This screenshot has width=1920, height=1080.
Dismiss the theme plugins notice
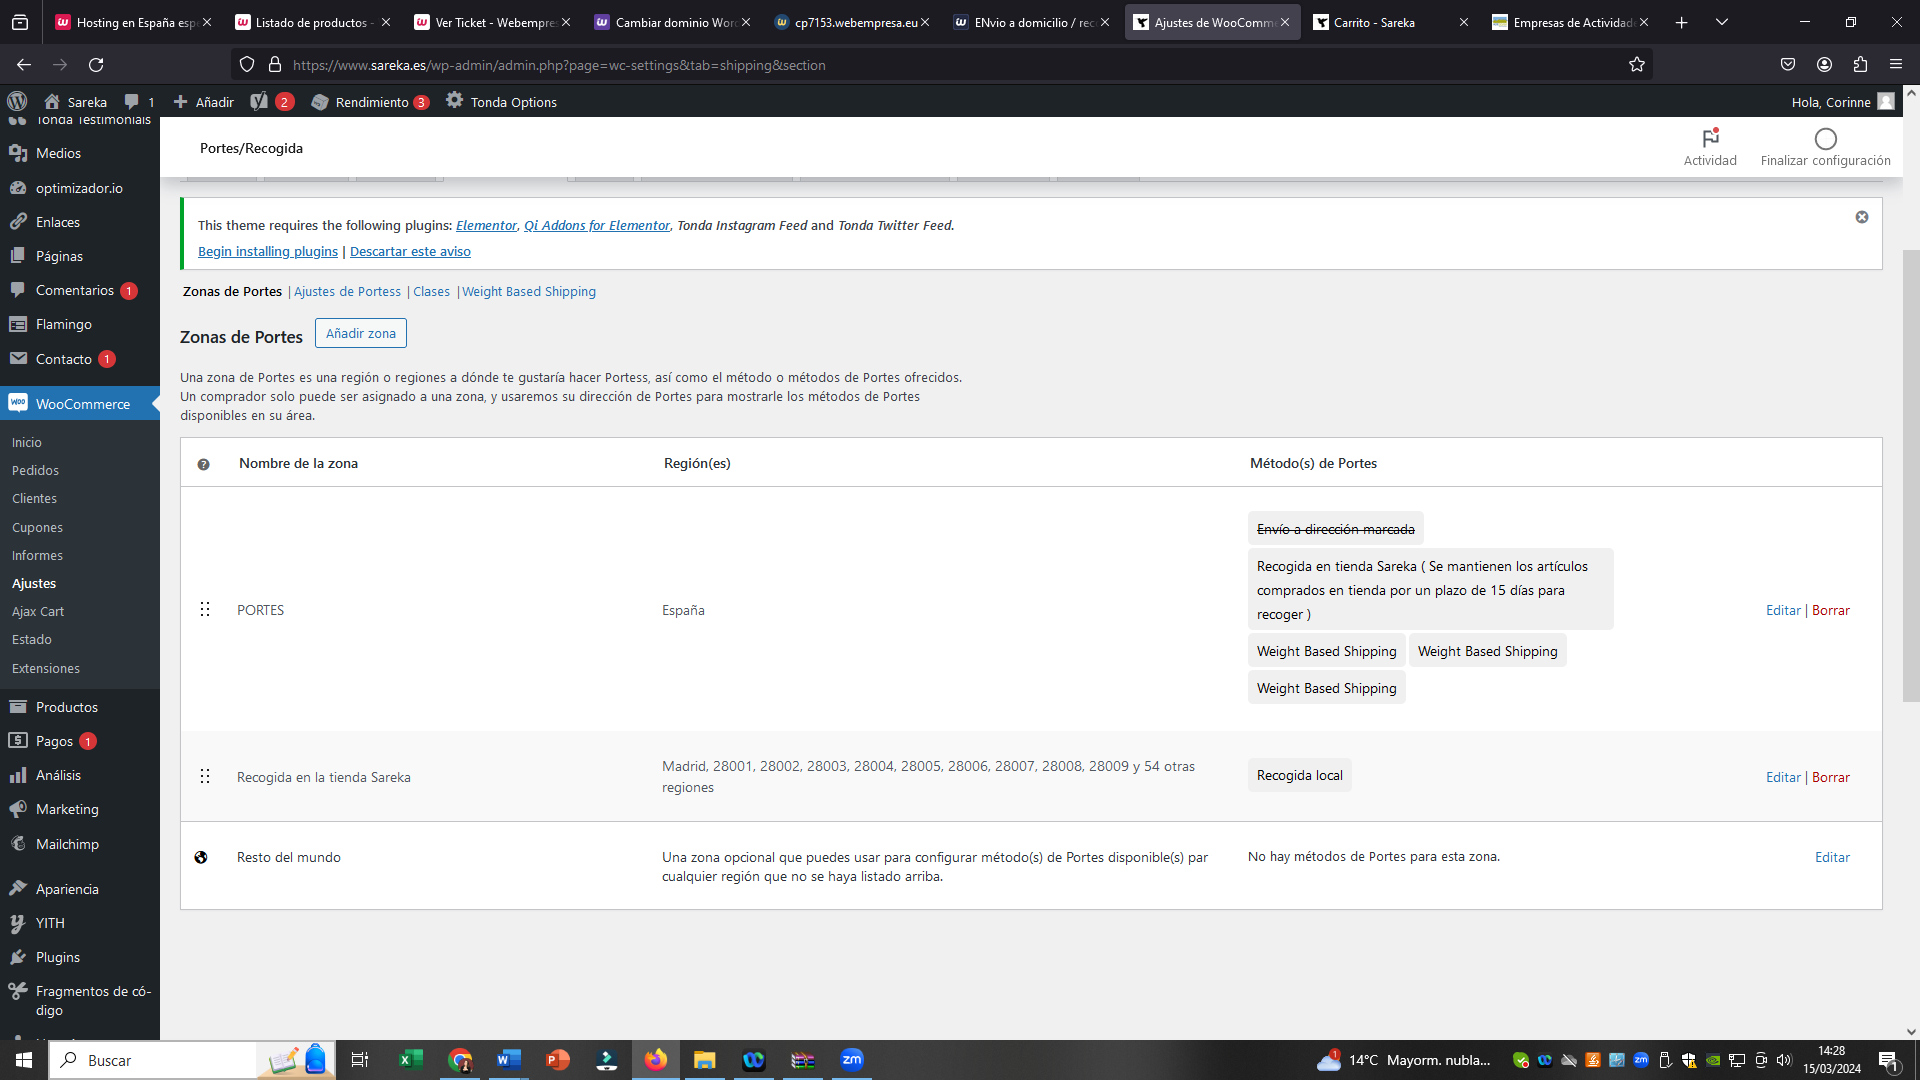point(1862,217)
